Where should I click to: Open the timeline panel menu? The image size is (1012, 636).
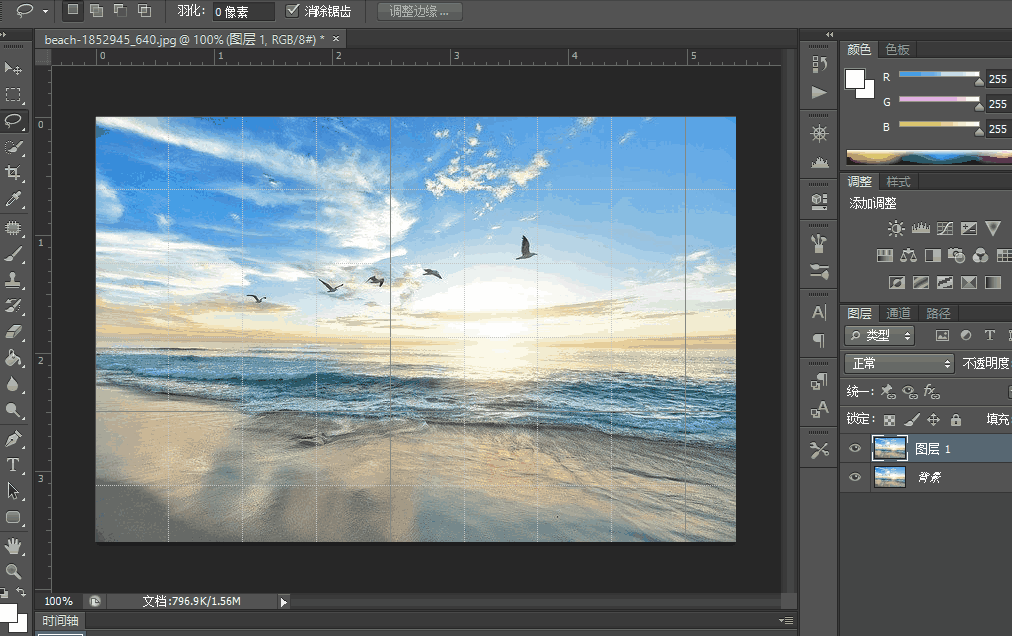[785, 621]
